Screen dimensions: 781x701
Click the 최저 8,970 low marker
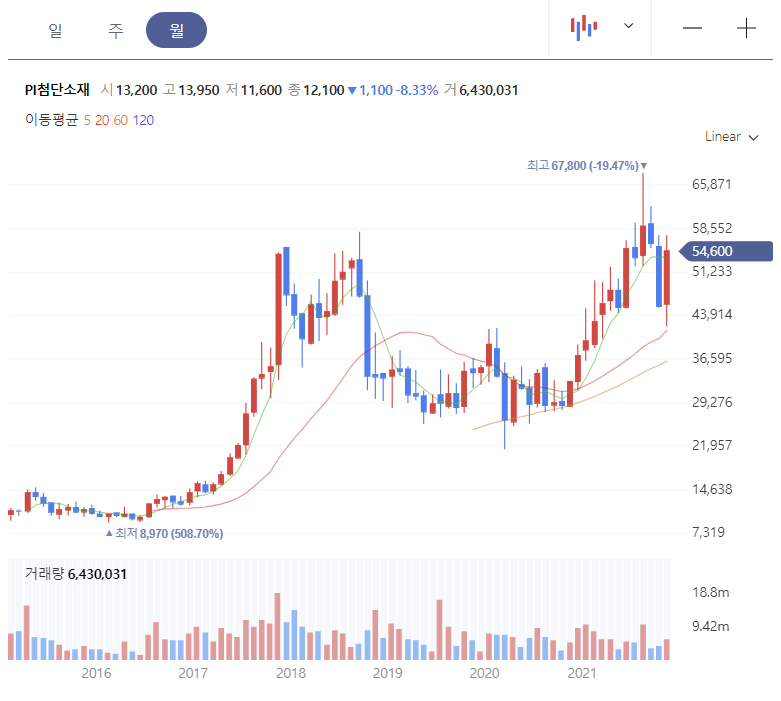tap(165, 534)
